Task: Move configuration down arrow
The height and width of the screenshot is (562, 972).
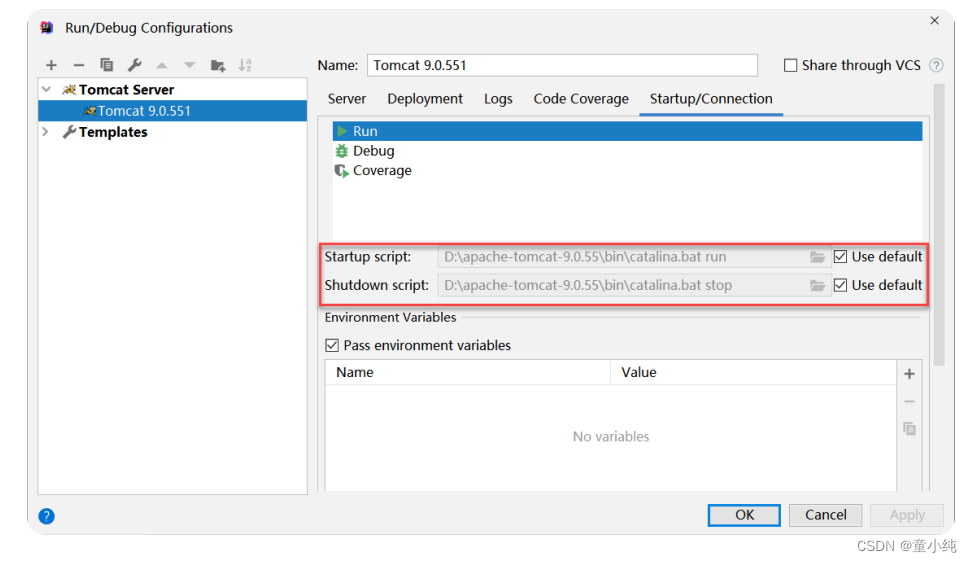Action: [190, 65]
